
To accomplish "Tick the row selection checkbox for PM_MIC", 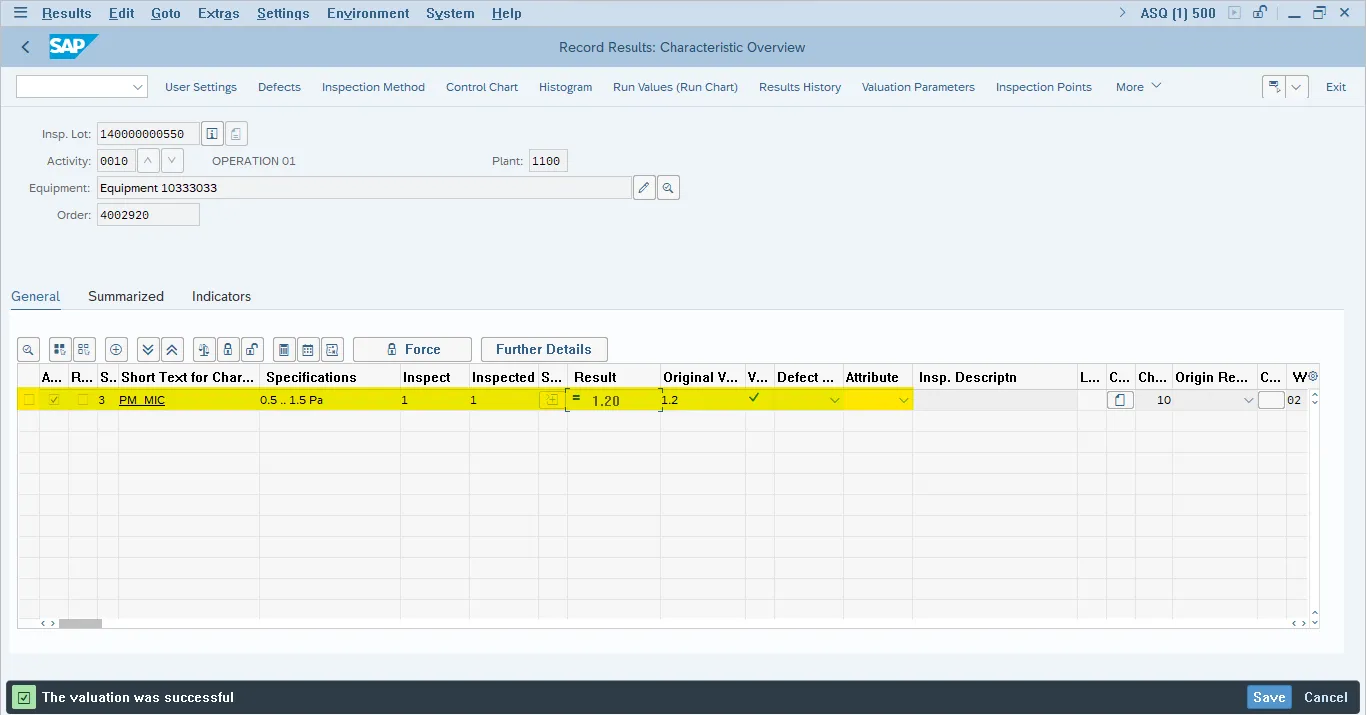I will pos(29,400).
